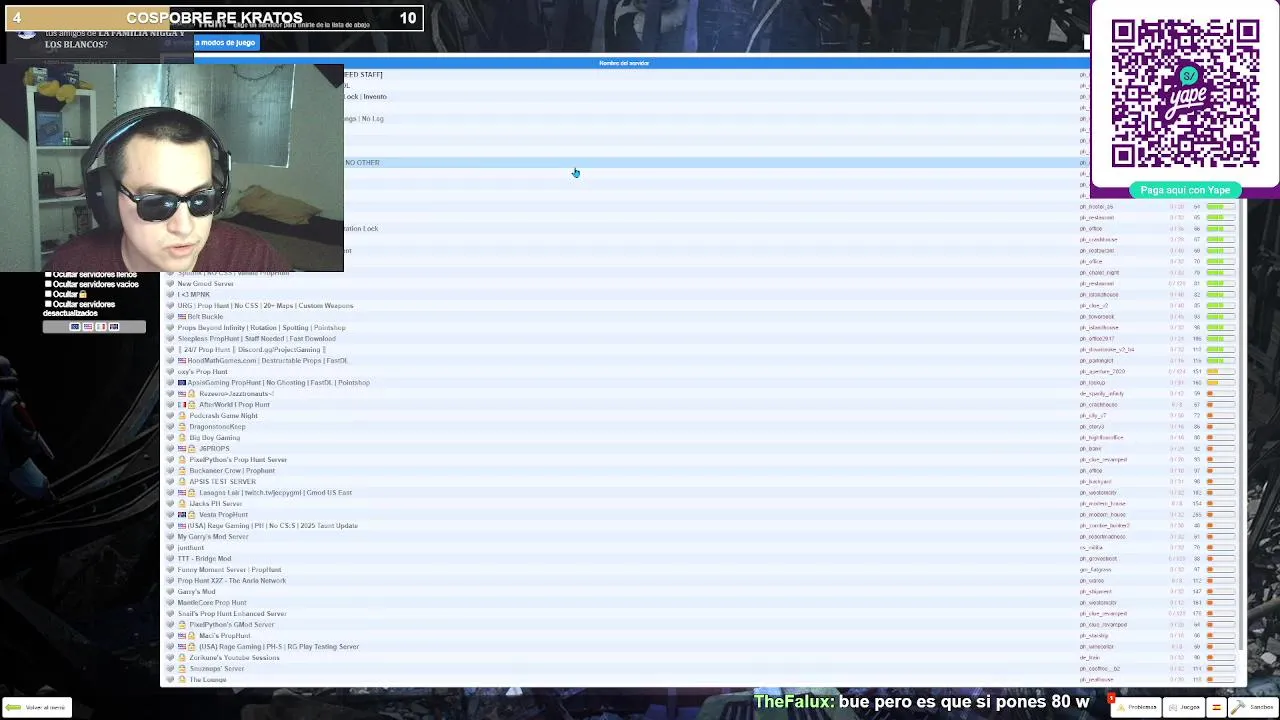Select My Garry's Mod Server

coord(213,537)
